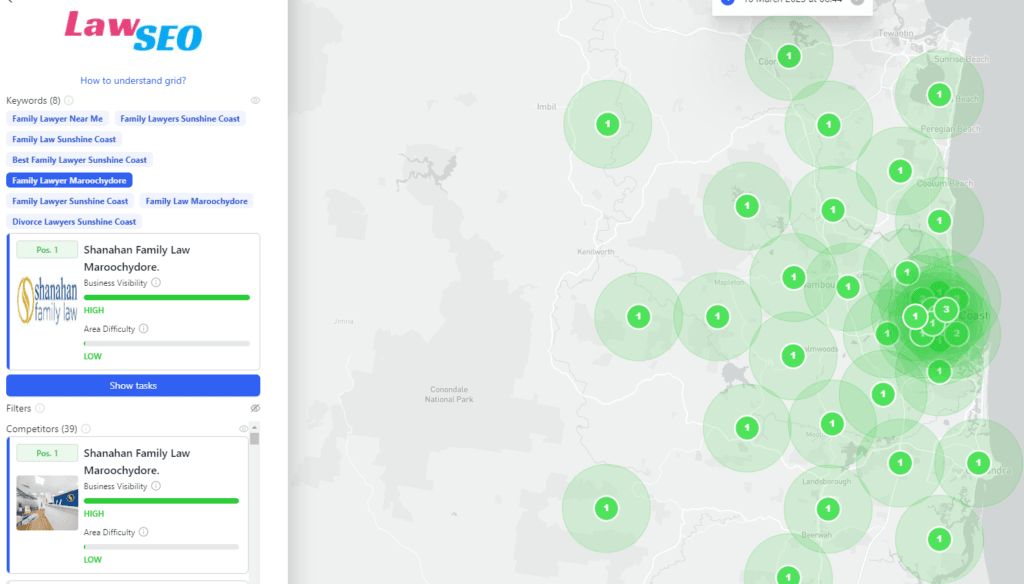Select the Family Lawyer Near Me keyword
Screen dimensions: 1024x584
[58, 119]
